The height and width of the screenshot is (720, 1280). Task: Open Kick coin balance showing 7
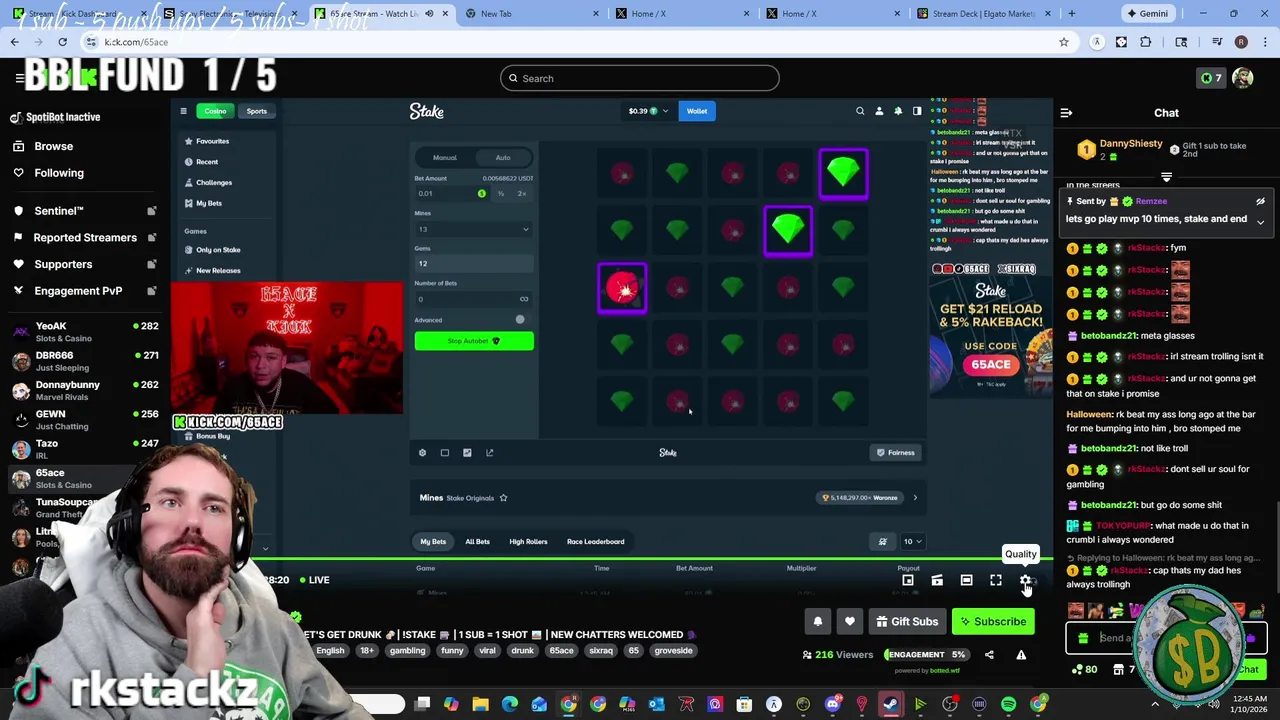pyautogui.click(x=1210, y=78)
